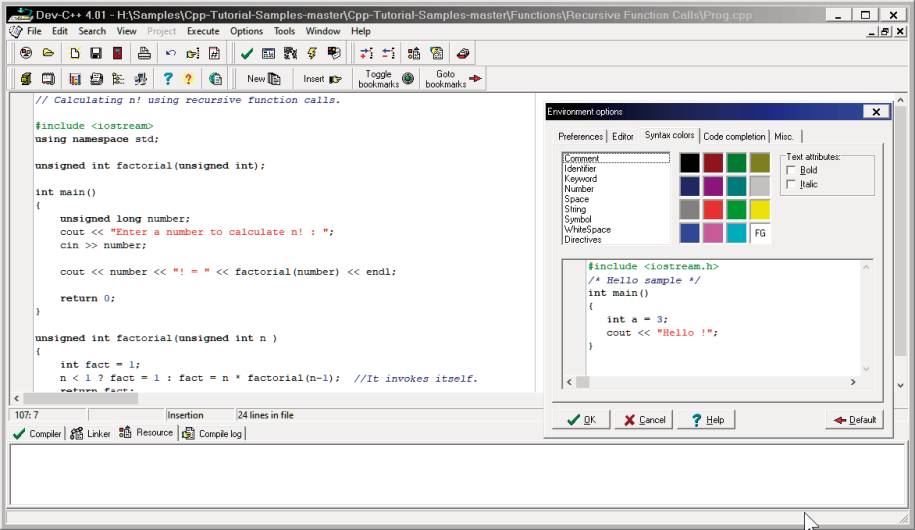Reset colors with the Default button

coord(855,420)
